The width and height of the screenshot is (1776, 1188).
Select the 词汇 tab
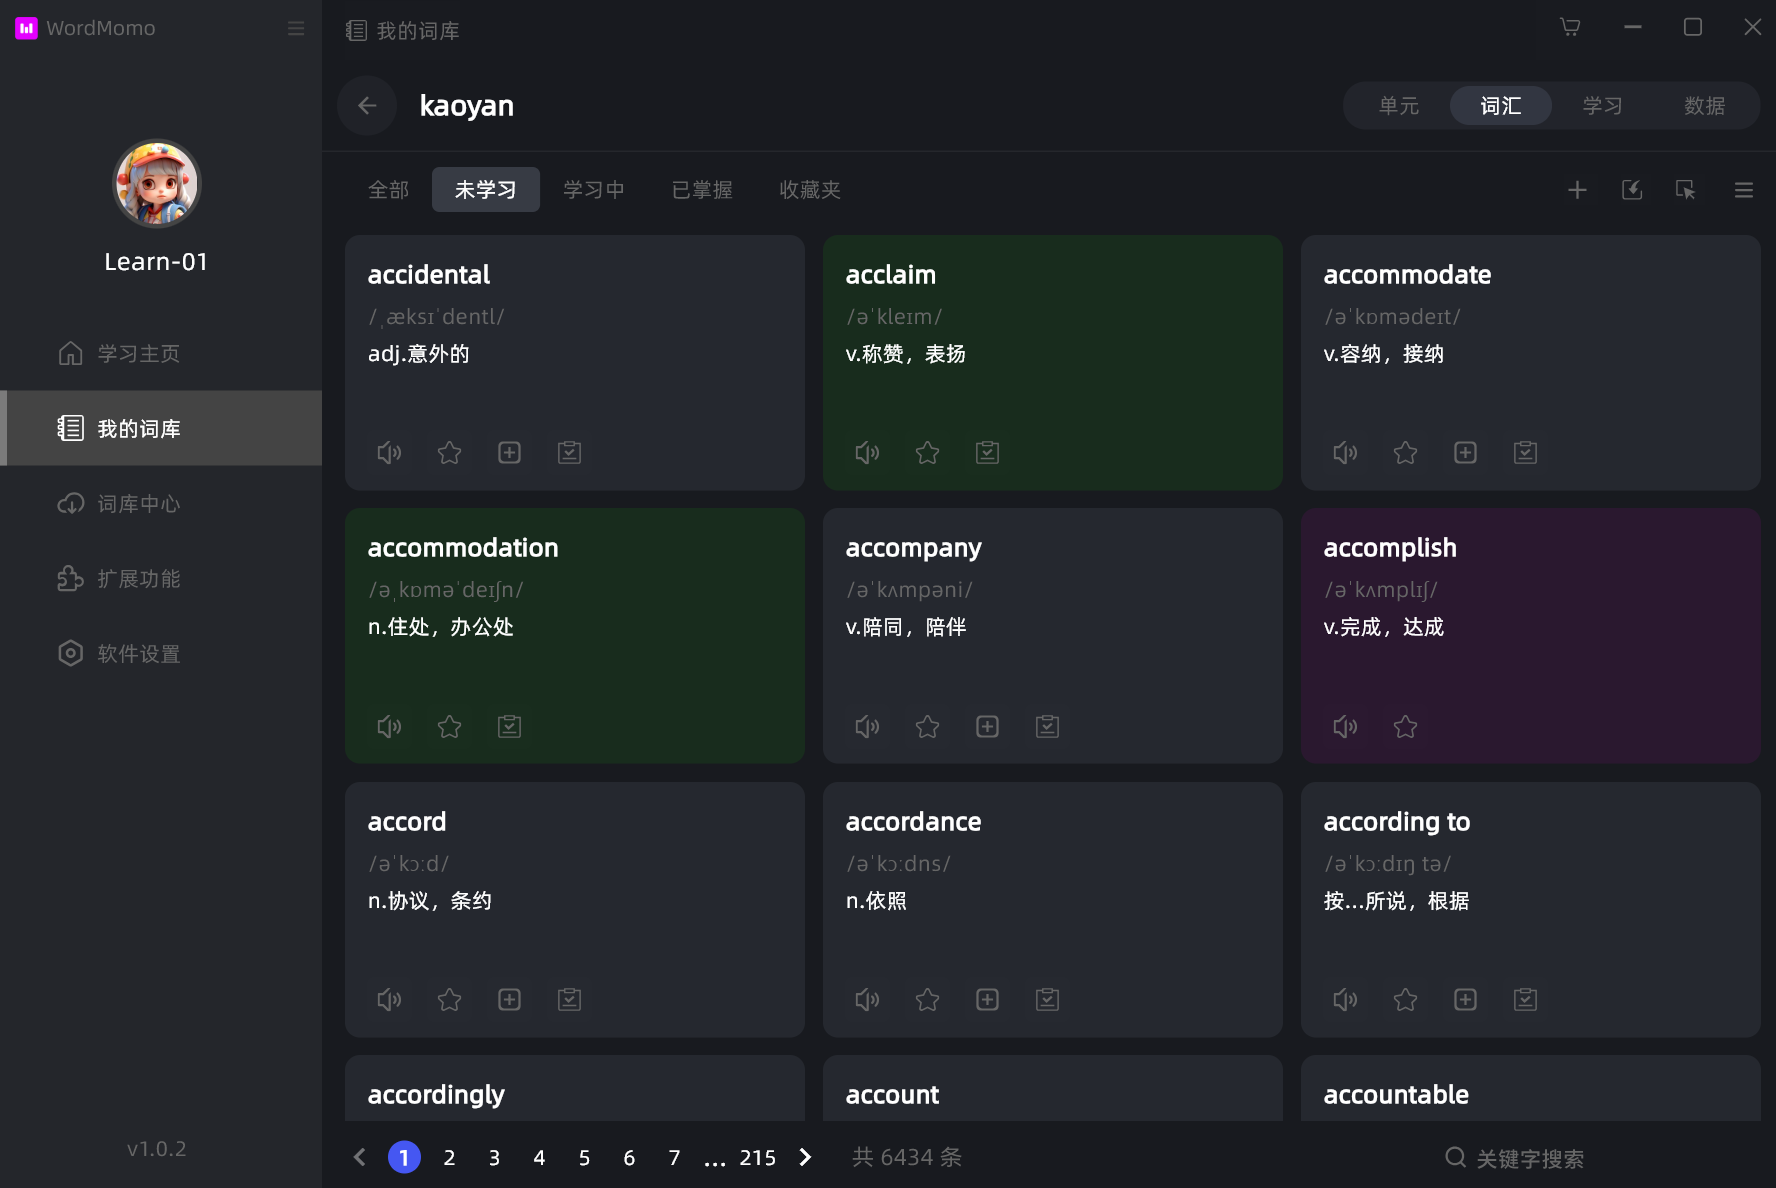pos(1500,106)
